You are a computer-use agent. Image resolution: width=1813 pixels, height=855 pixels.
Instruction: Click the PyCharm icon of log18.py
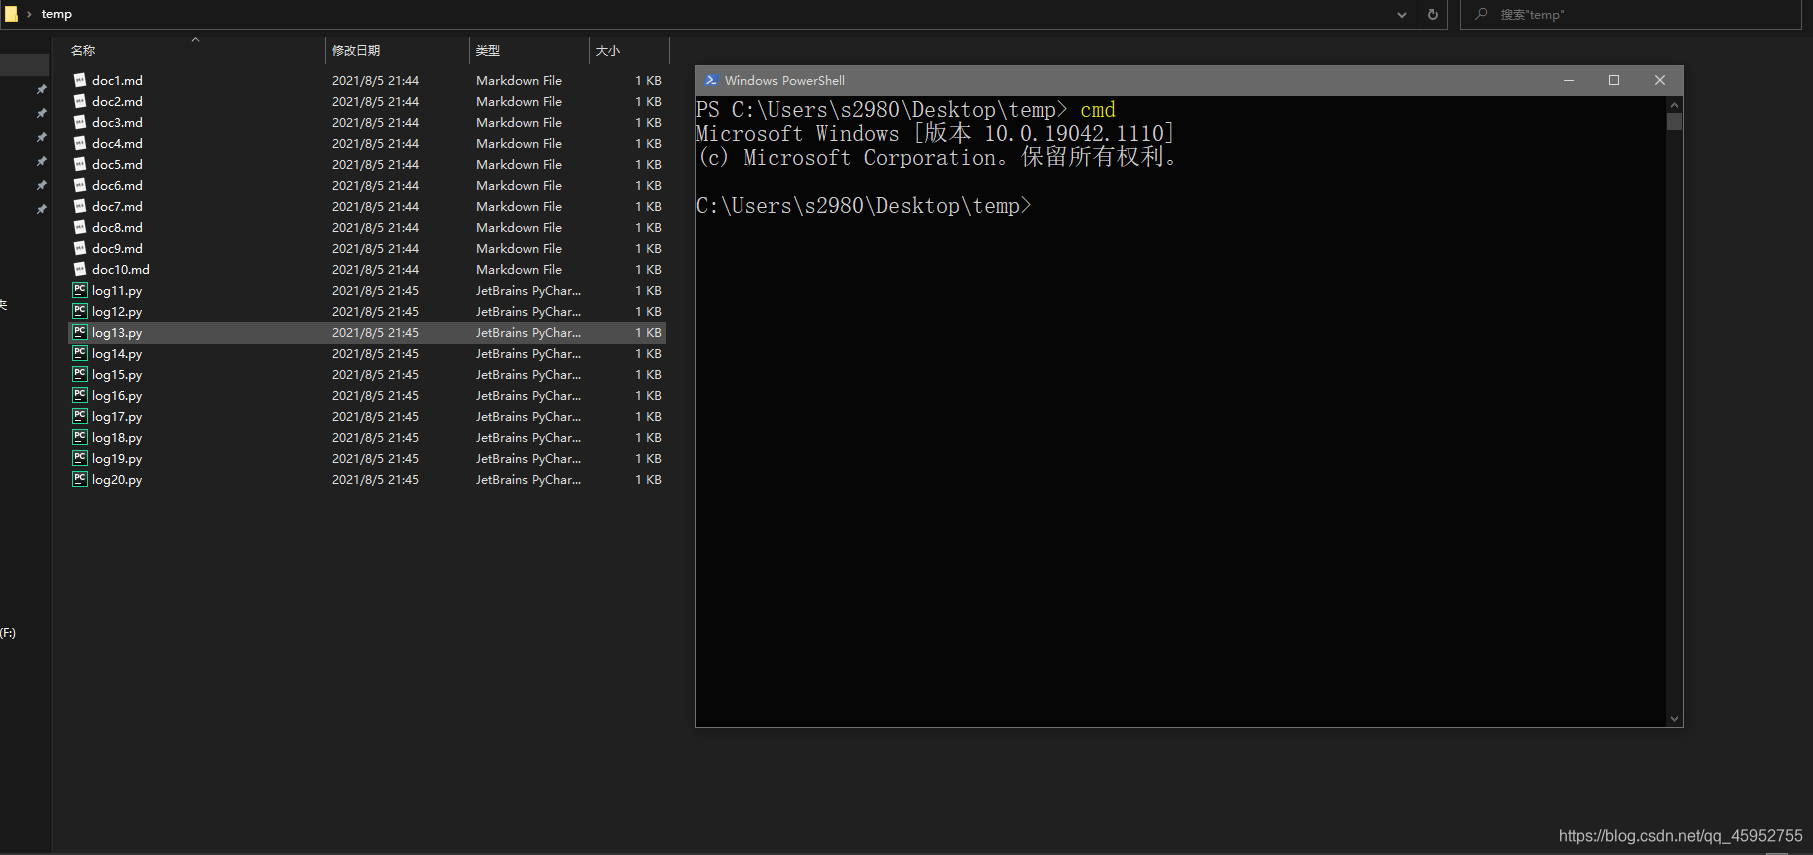(80, 437)
